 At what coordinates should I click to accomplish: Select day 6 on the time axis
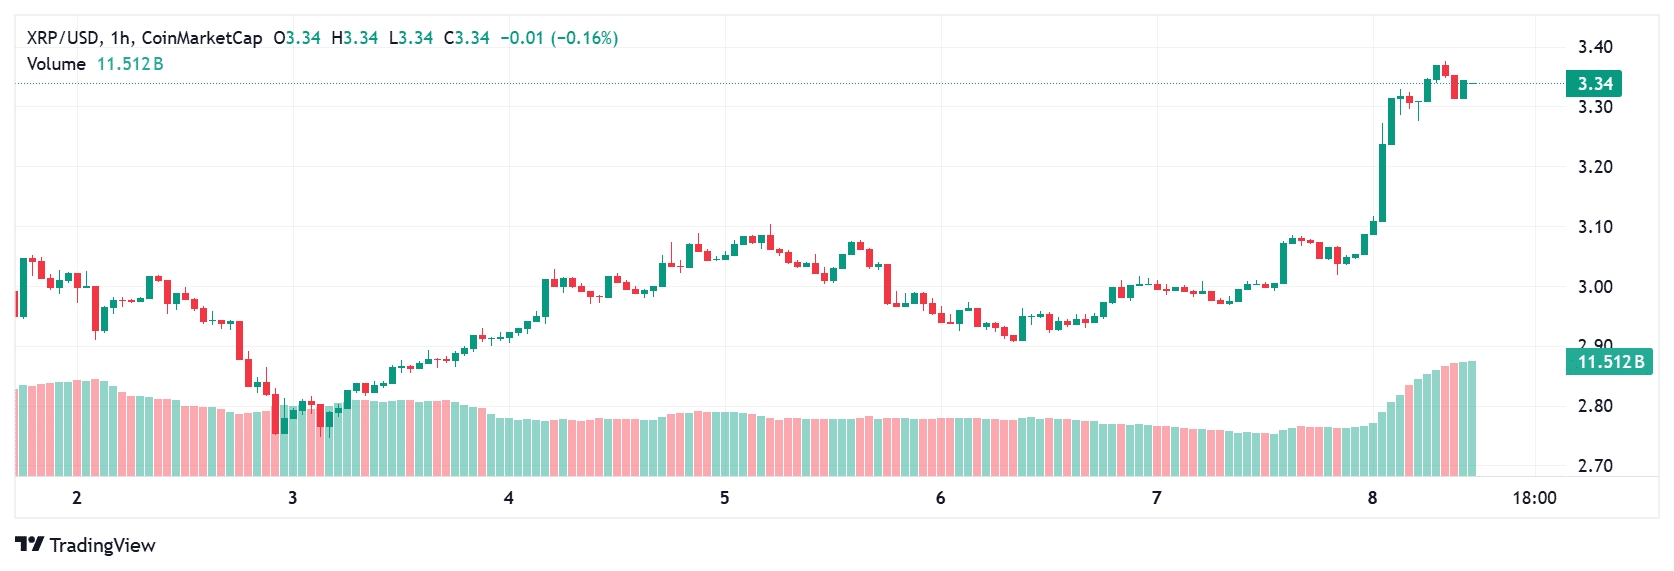pos(940,498)
